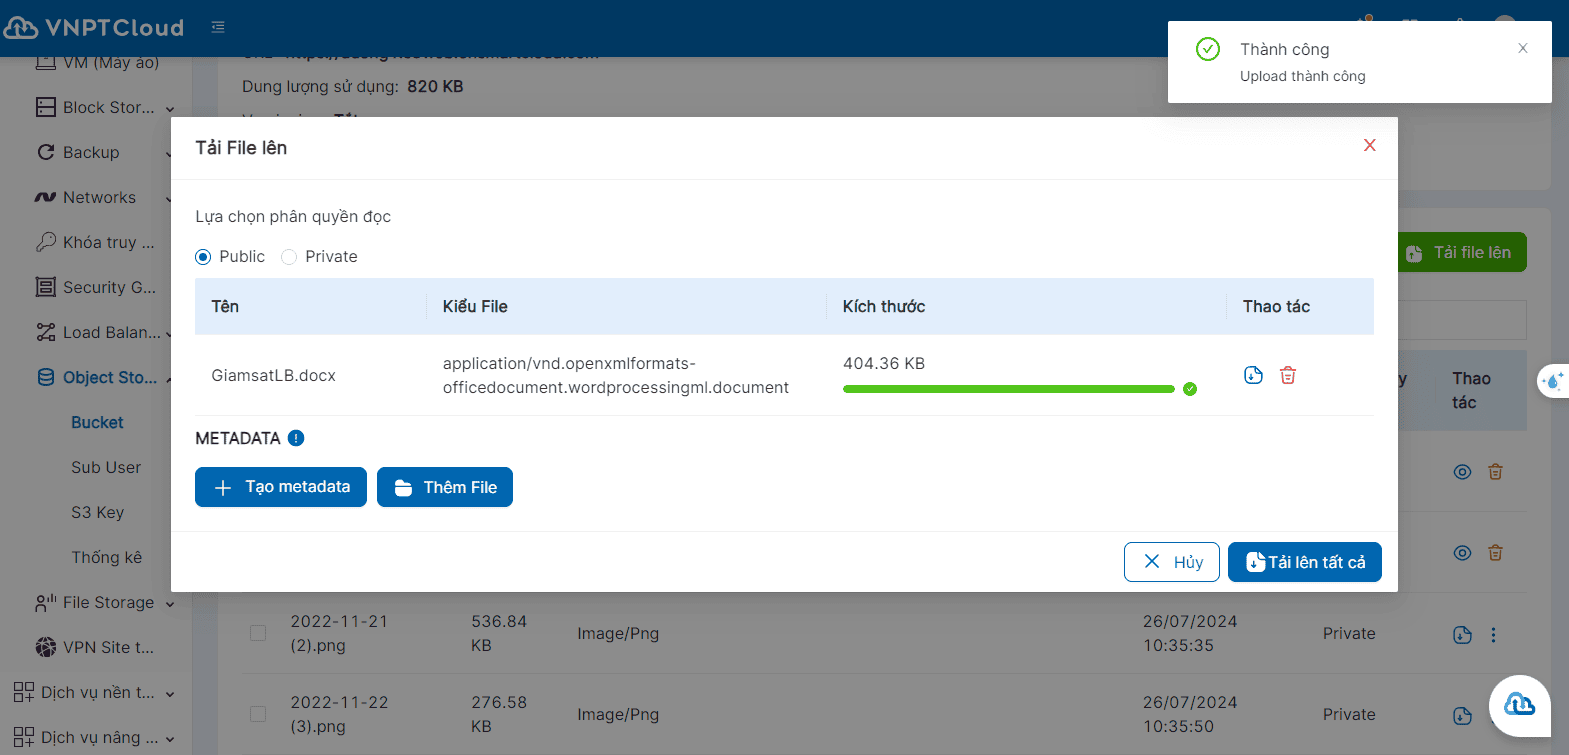Click the Thêm File button

tap(445, 487)
